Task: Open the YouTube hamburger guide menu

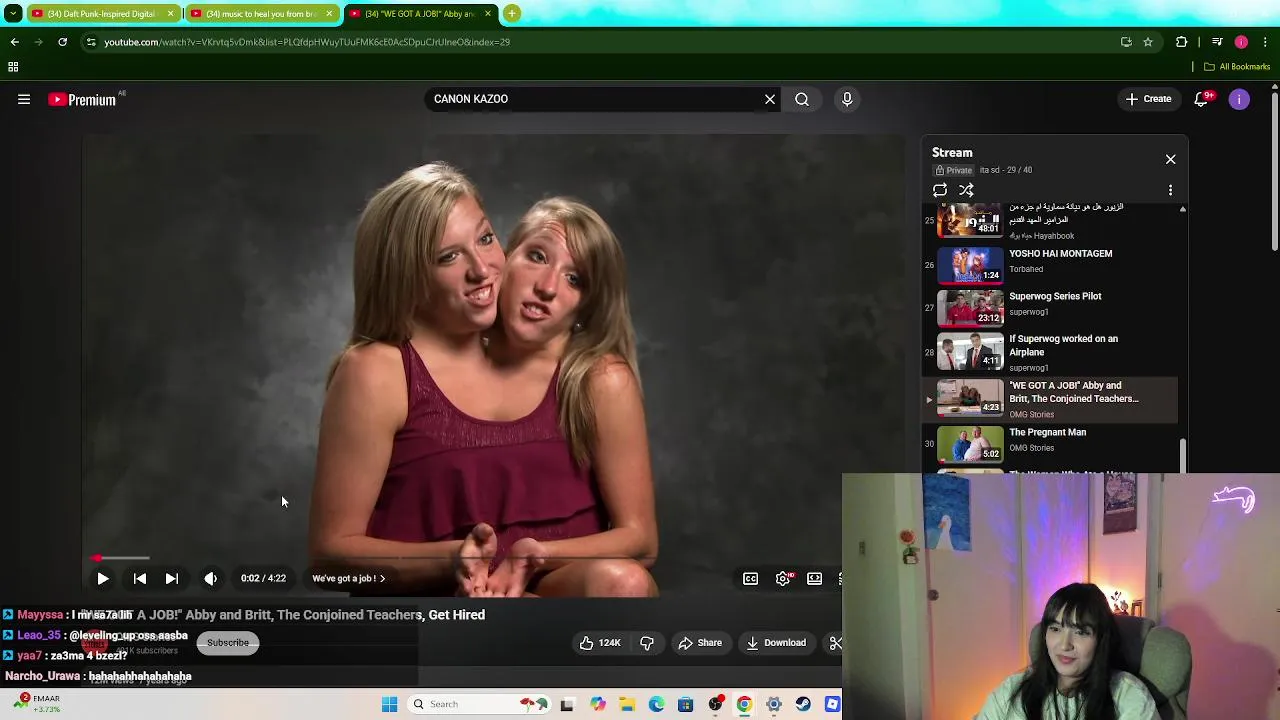Action: pyautogui.click(x=24, y=99)
